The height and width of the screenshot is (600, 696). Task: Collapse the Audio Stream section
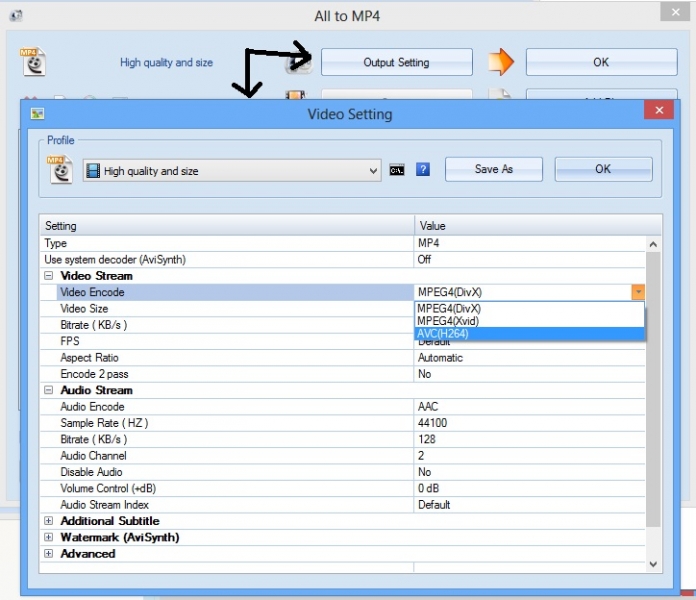48,391
